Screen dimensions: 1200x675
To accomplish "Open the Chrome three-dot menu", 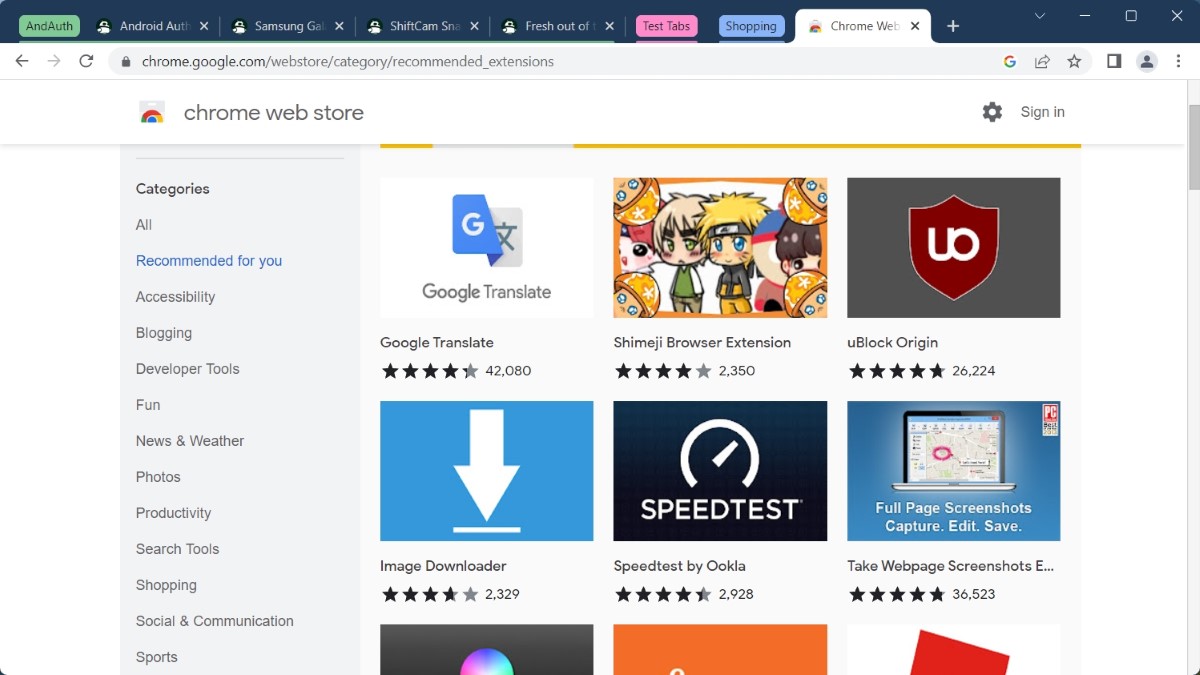I will click(x=1179, y=61).
